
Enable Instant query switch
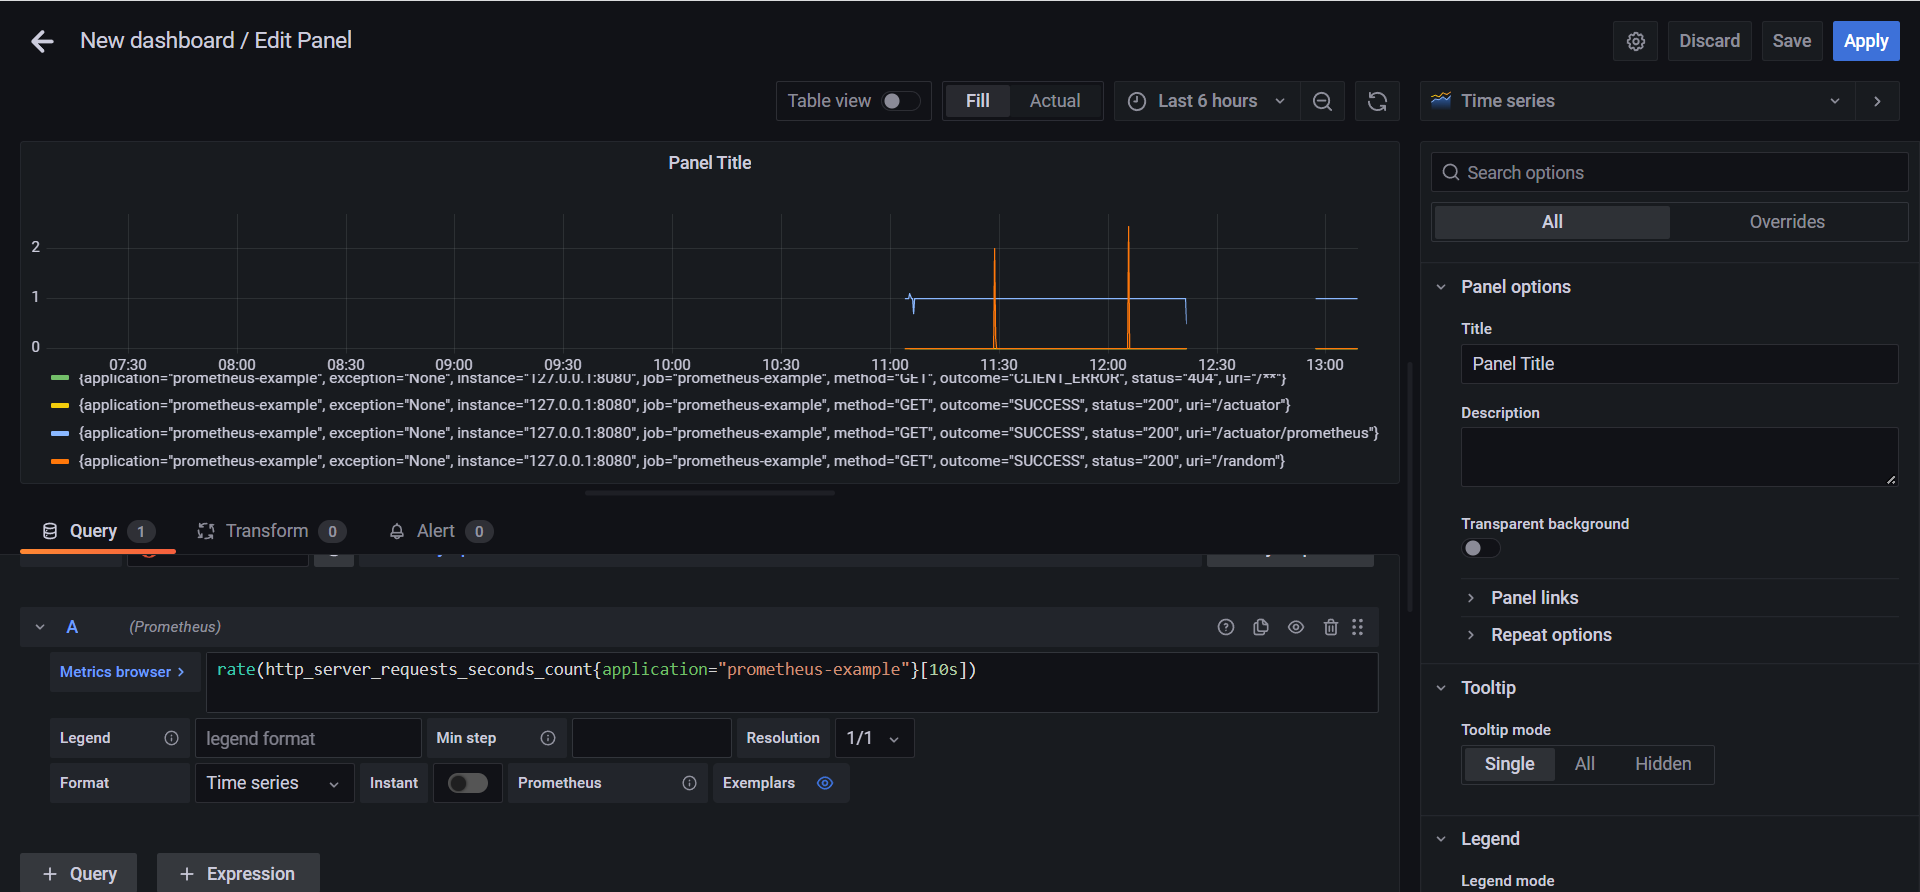[468, 783]
